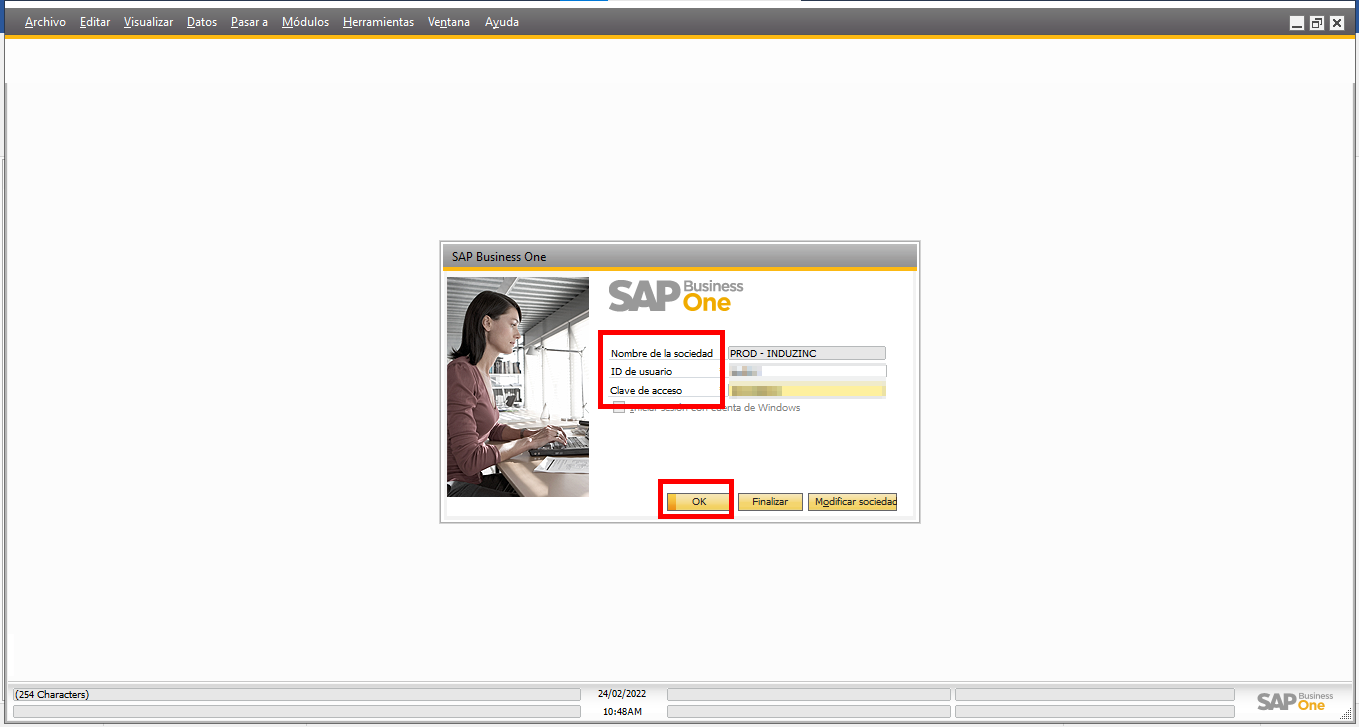Image resolution: width=1359 pixels, height=727 pixels.
Task: Focus the ID de usuario field
Action: 807,371
